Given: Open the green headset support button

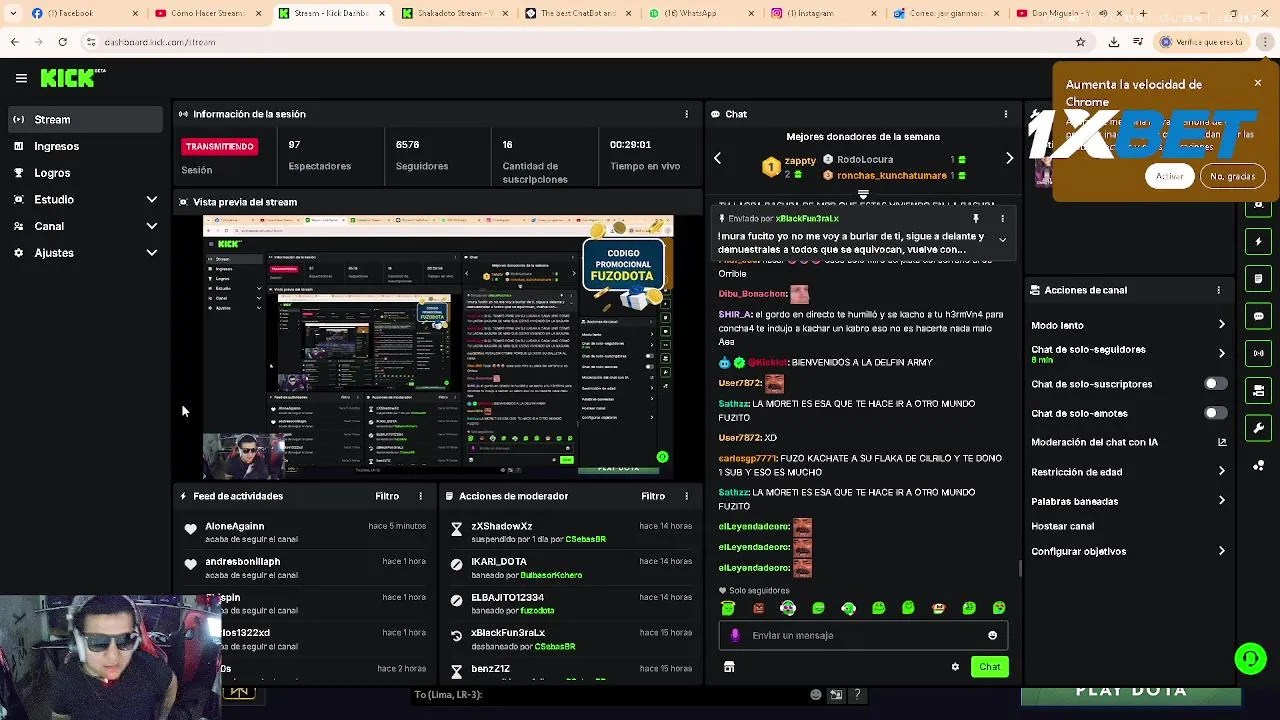Looking at the screenshot, I should click(x=1250, y=658).
